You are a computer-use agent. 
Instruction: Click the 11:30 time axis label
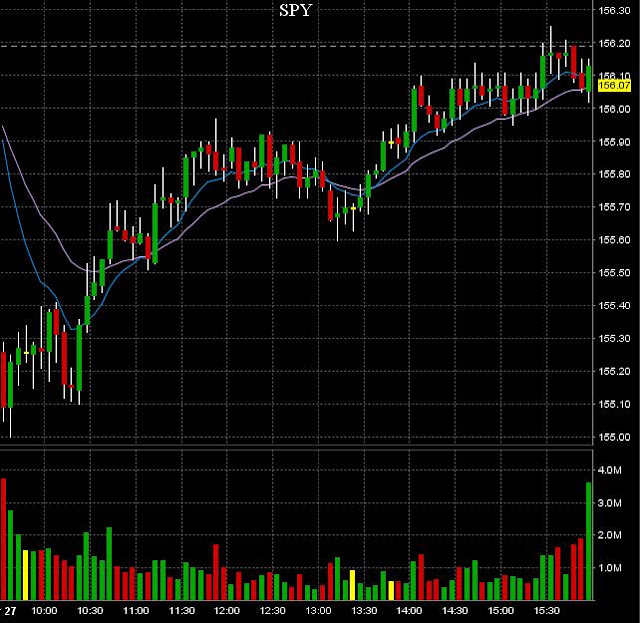pyautogui.click(x=182, y=611)
